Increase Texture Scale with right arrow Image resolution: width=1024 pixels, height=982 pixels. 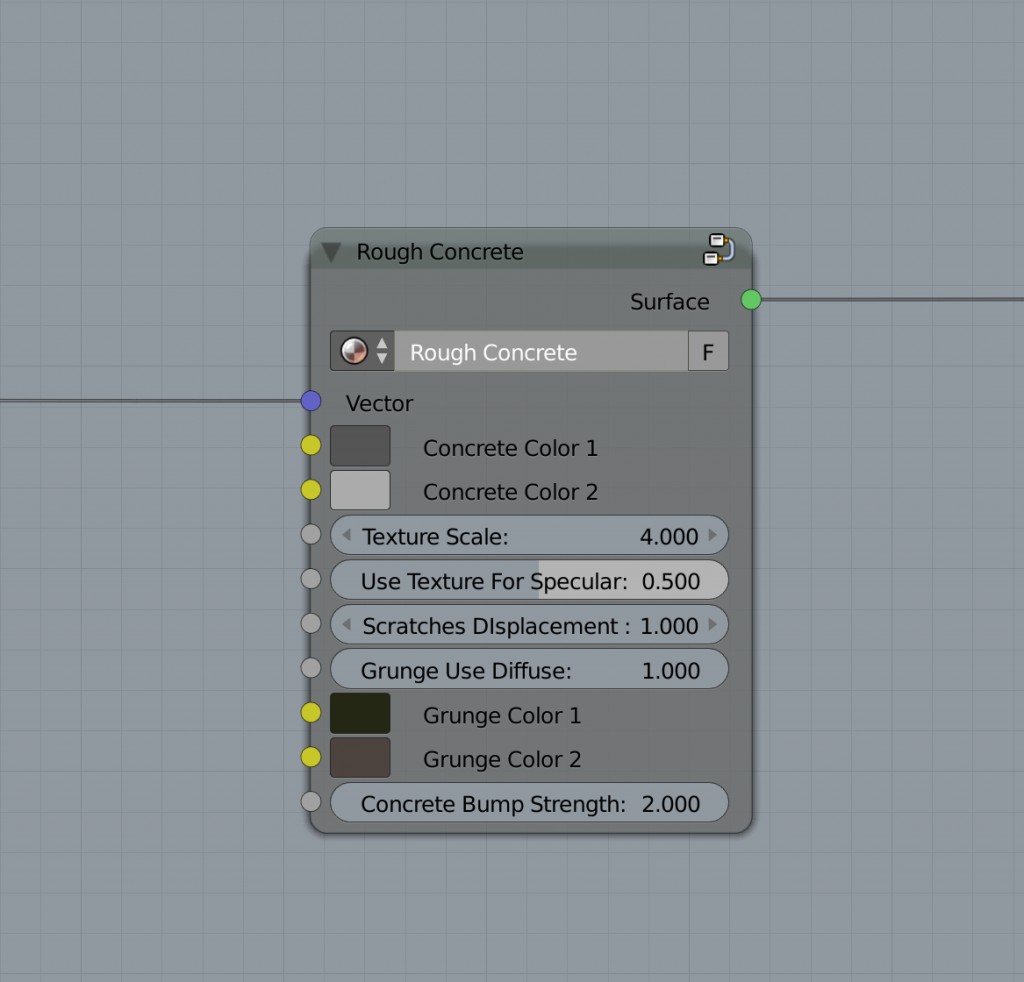713,536
